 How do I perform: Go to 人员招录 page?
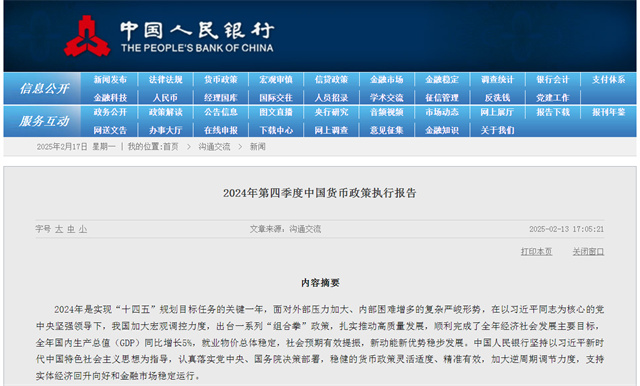pos(331,98)
